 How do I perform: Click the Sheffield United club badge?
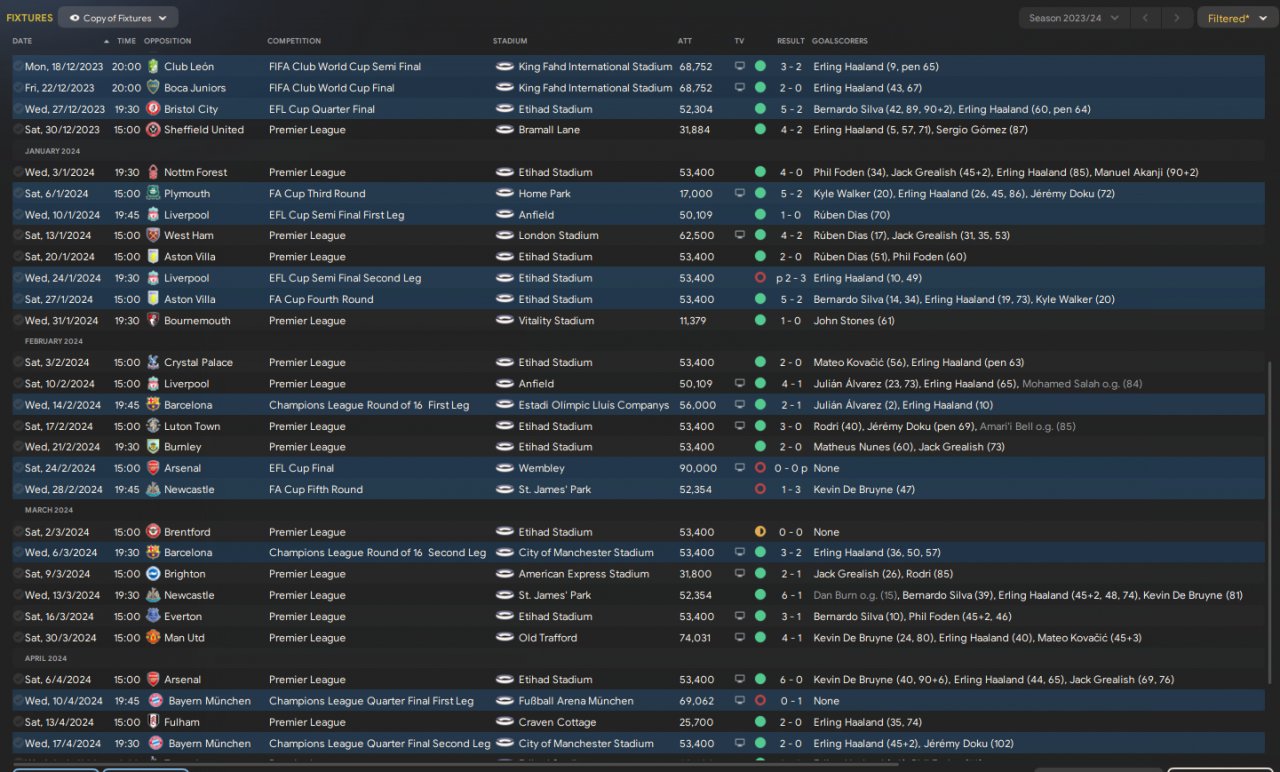153,130
